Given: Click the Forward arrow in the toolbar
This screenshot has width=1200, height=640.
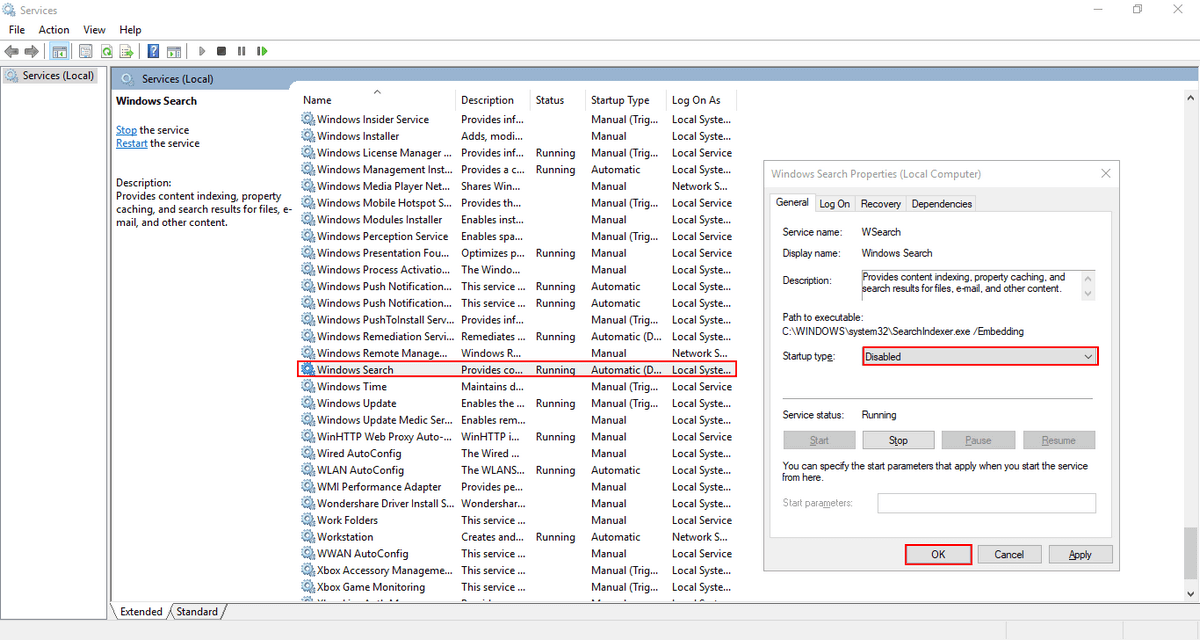Looking at the screenshot, I should point(32,51).
